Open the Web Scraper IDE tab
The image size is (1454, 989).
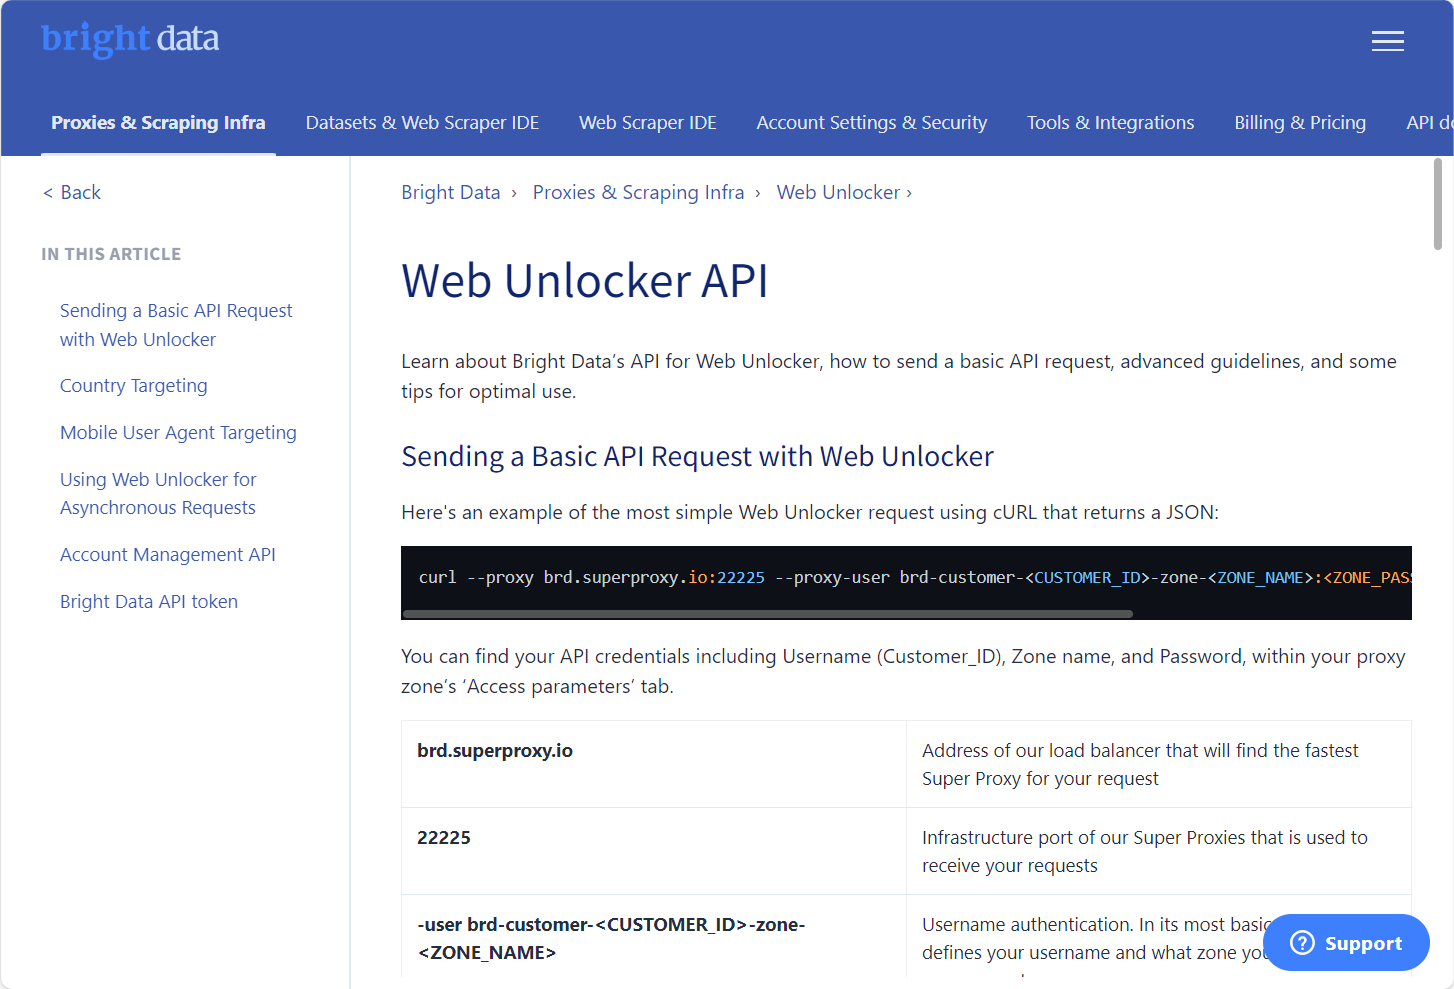647,123
